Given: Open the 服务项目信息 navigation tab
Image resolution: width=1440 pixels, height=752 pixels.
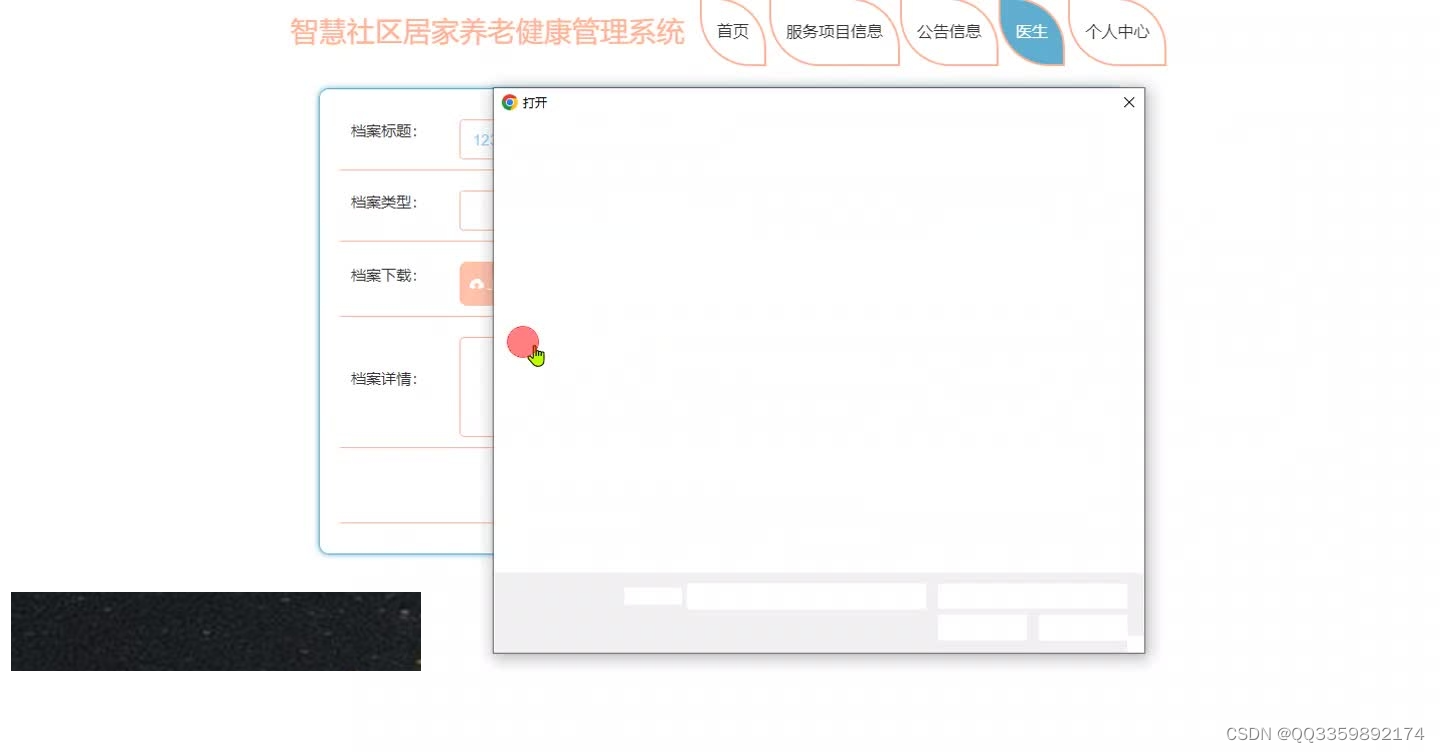Looking at the screenshot, I should pos(834,32).
